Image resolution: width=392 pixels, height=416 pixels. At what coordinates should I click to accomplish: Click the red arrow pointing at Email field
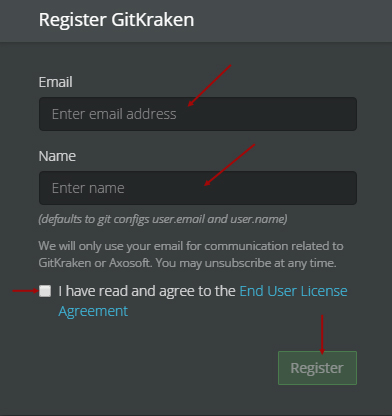[x=209, y=86]
